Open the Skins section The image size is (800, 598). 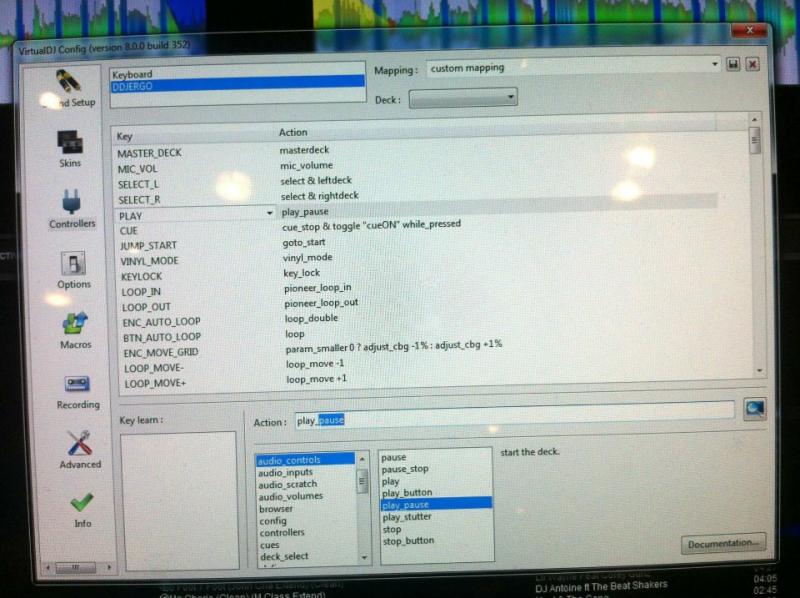(x=70, y=149)
